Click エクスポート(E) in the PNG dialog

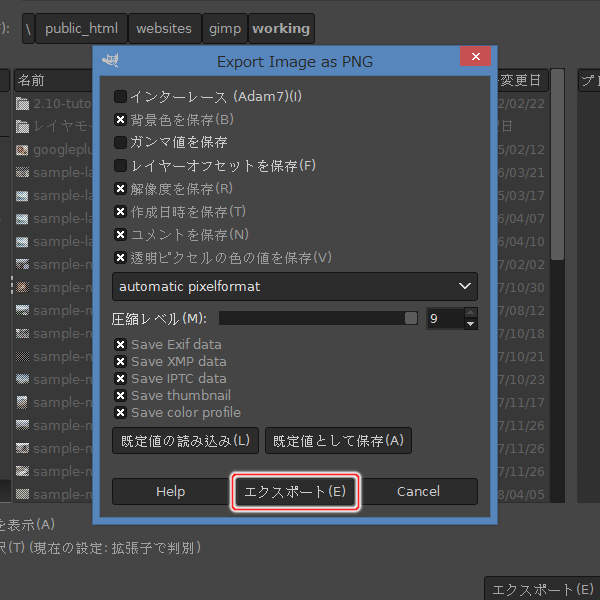[295, 492]
